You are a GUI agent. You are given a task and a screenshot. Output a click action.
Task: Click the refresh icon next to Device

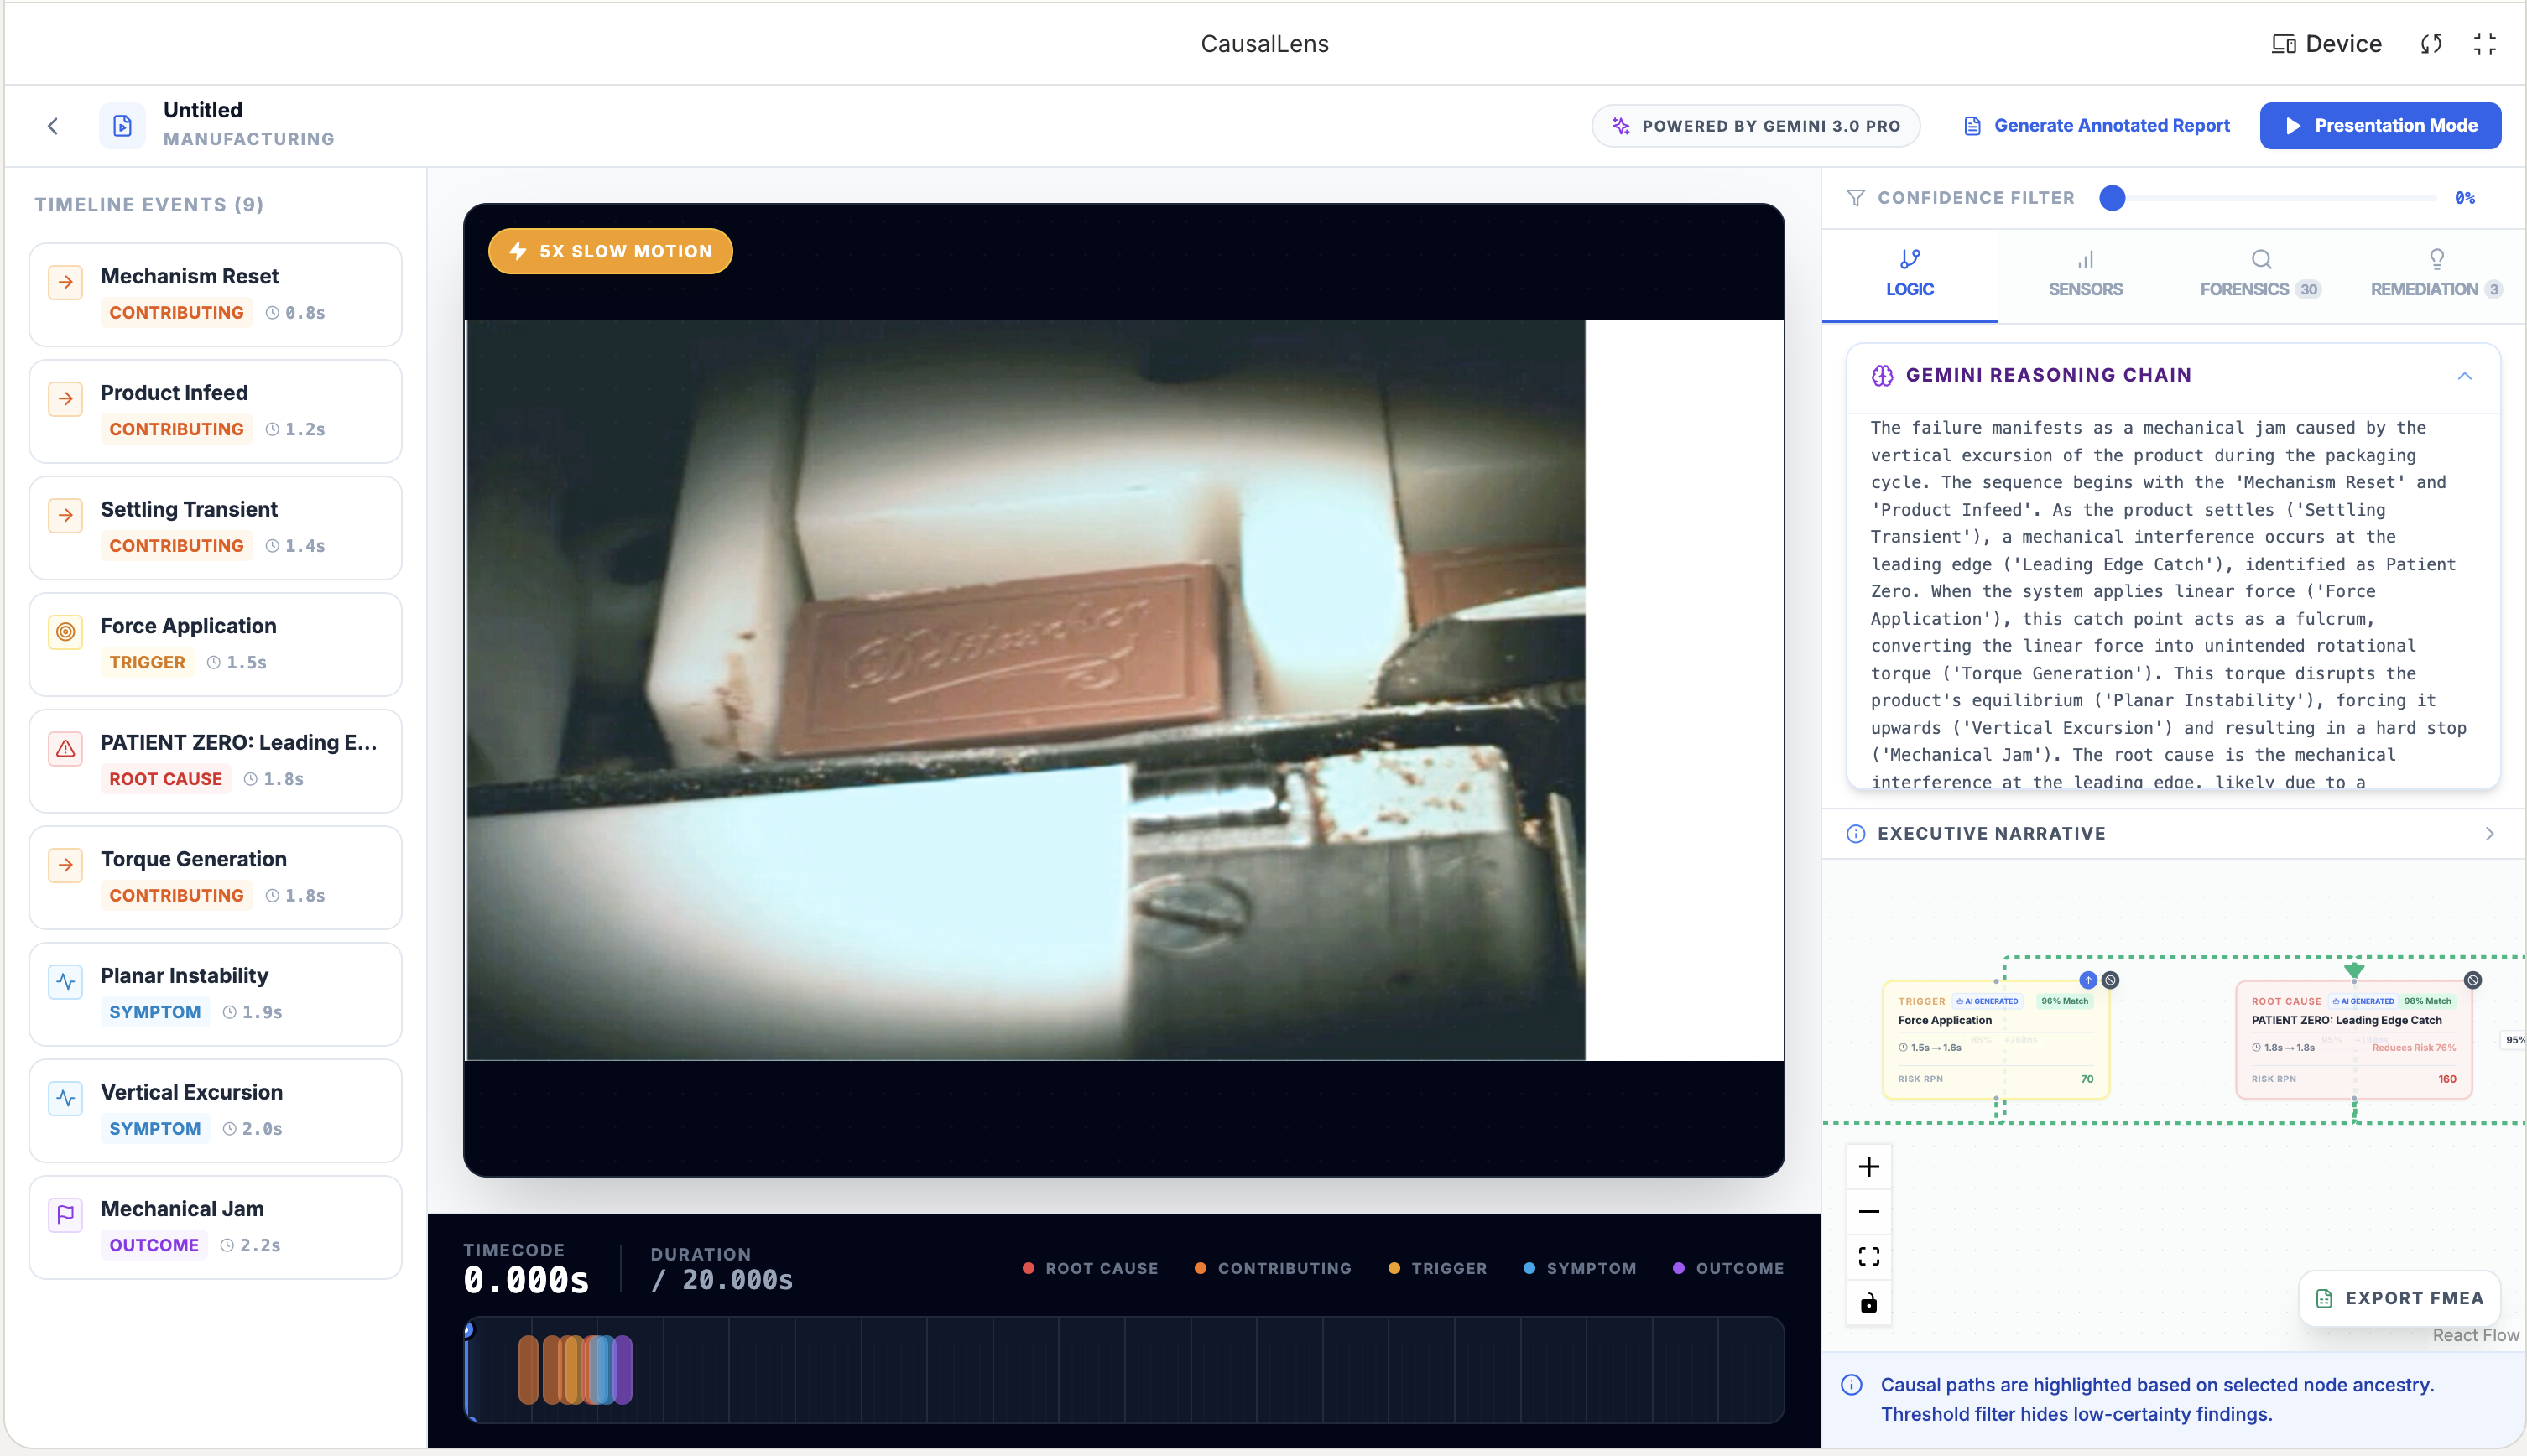click(2431, 44)
